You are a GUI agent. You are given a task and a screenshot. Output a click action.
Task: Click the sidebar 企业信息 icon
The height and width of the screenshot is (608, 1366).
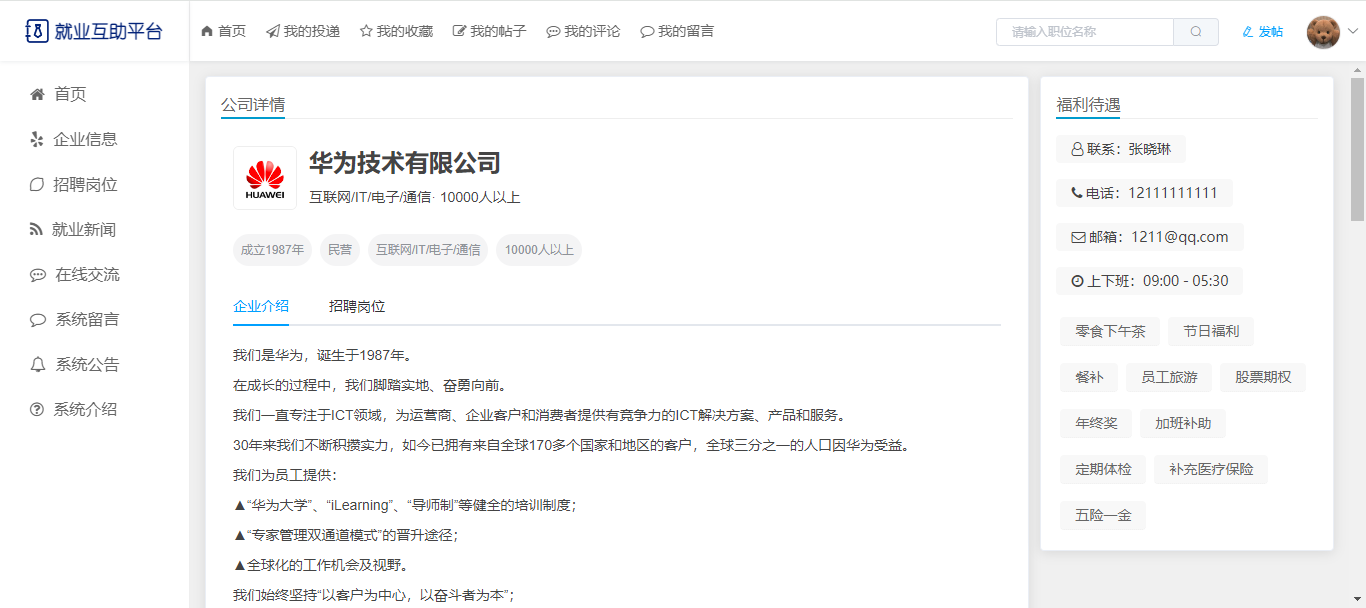[37, 139]
